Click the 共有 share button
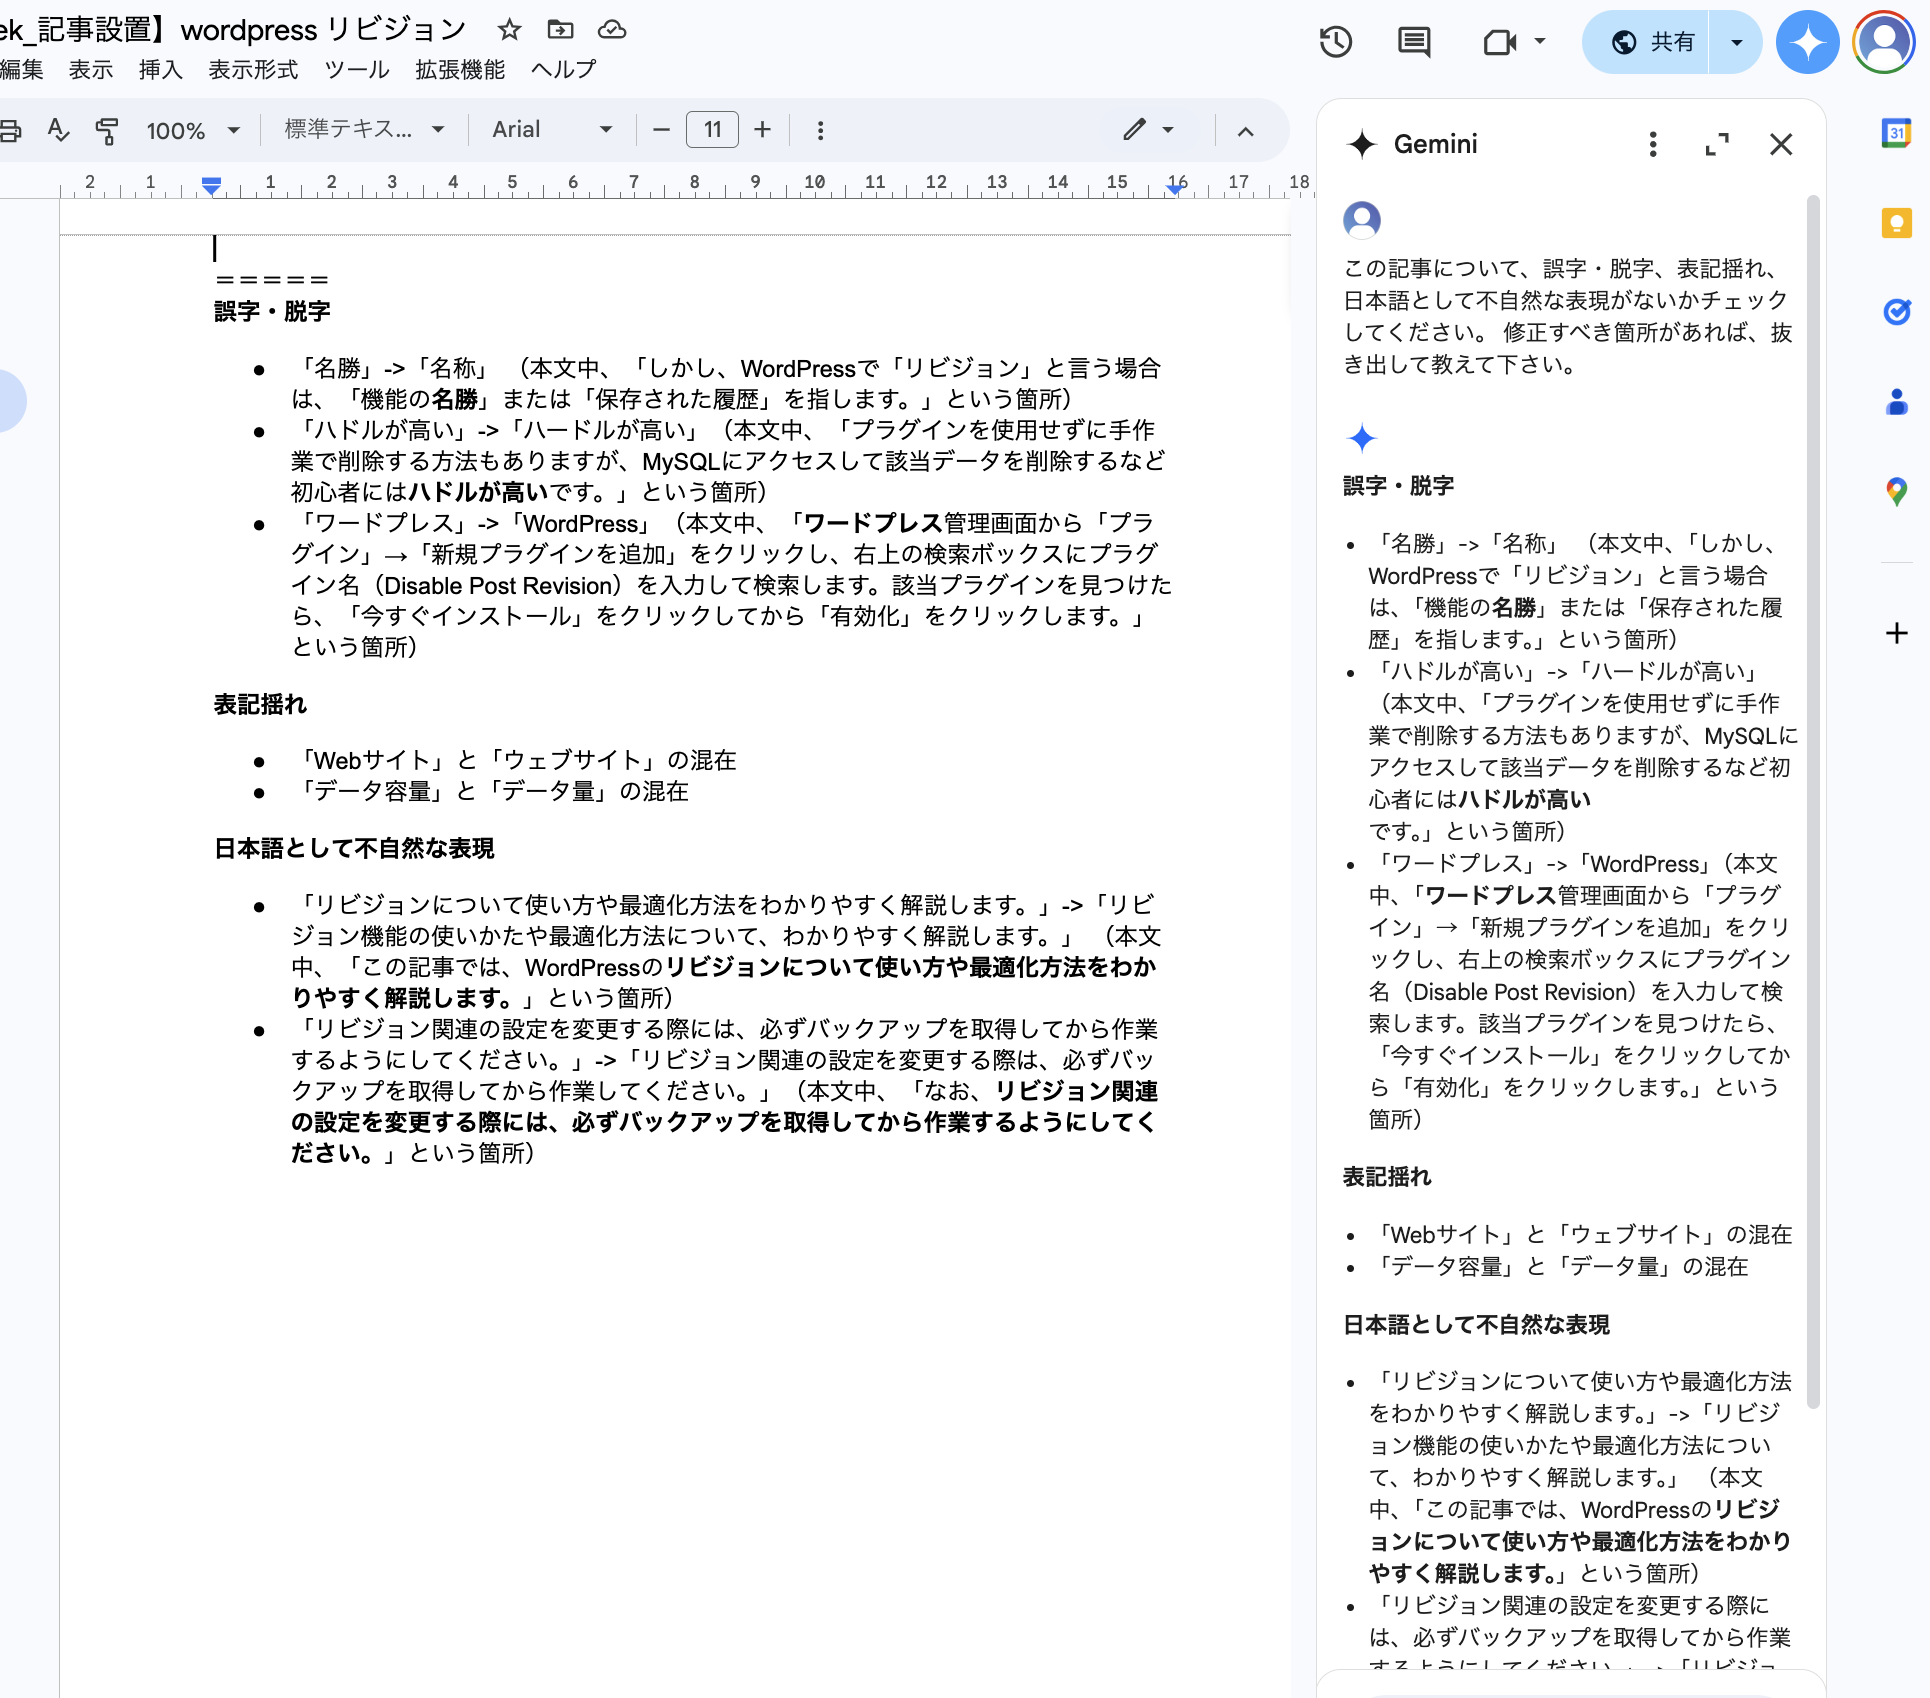 1648,42
